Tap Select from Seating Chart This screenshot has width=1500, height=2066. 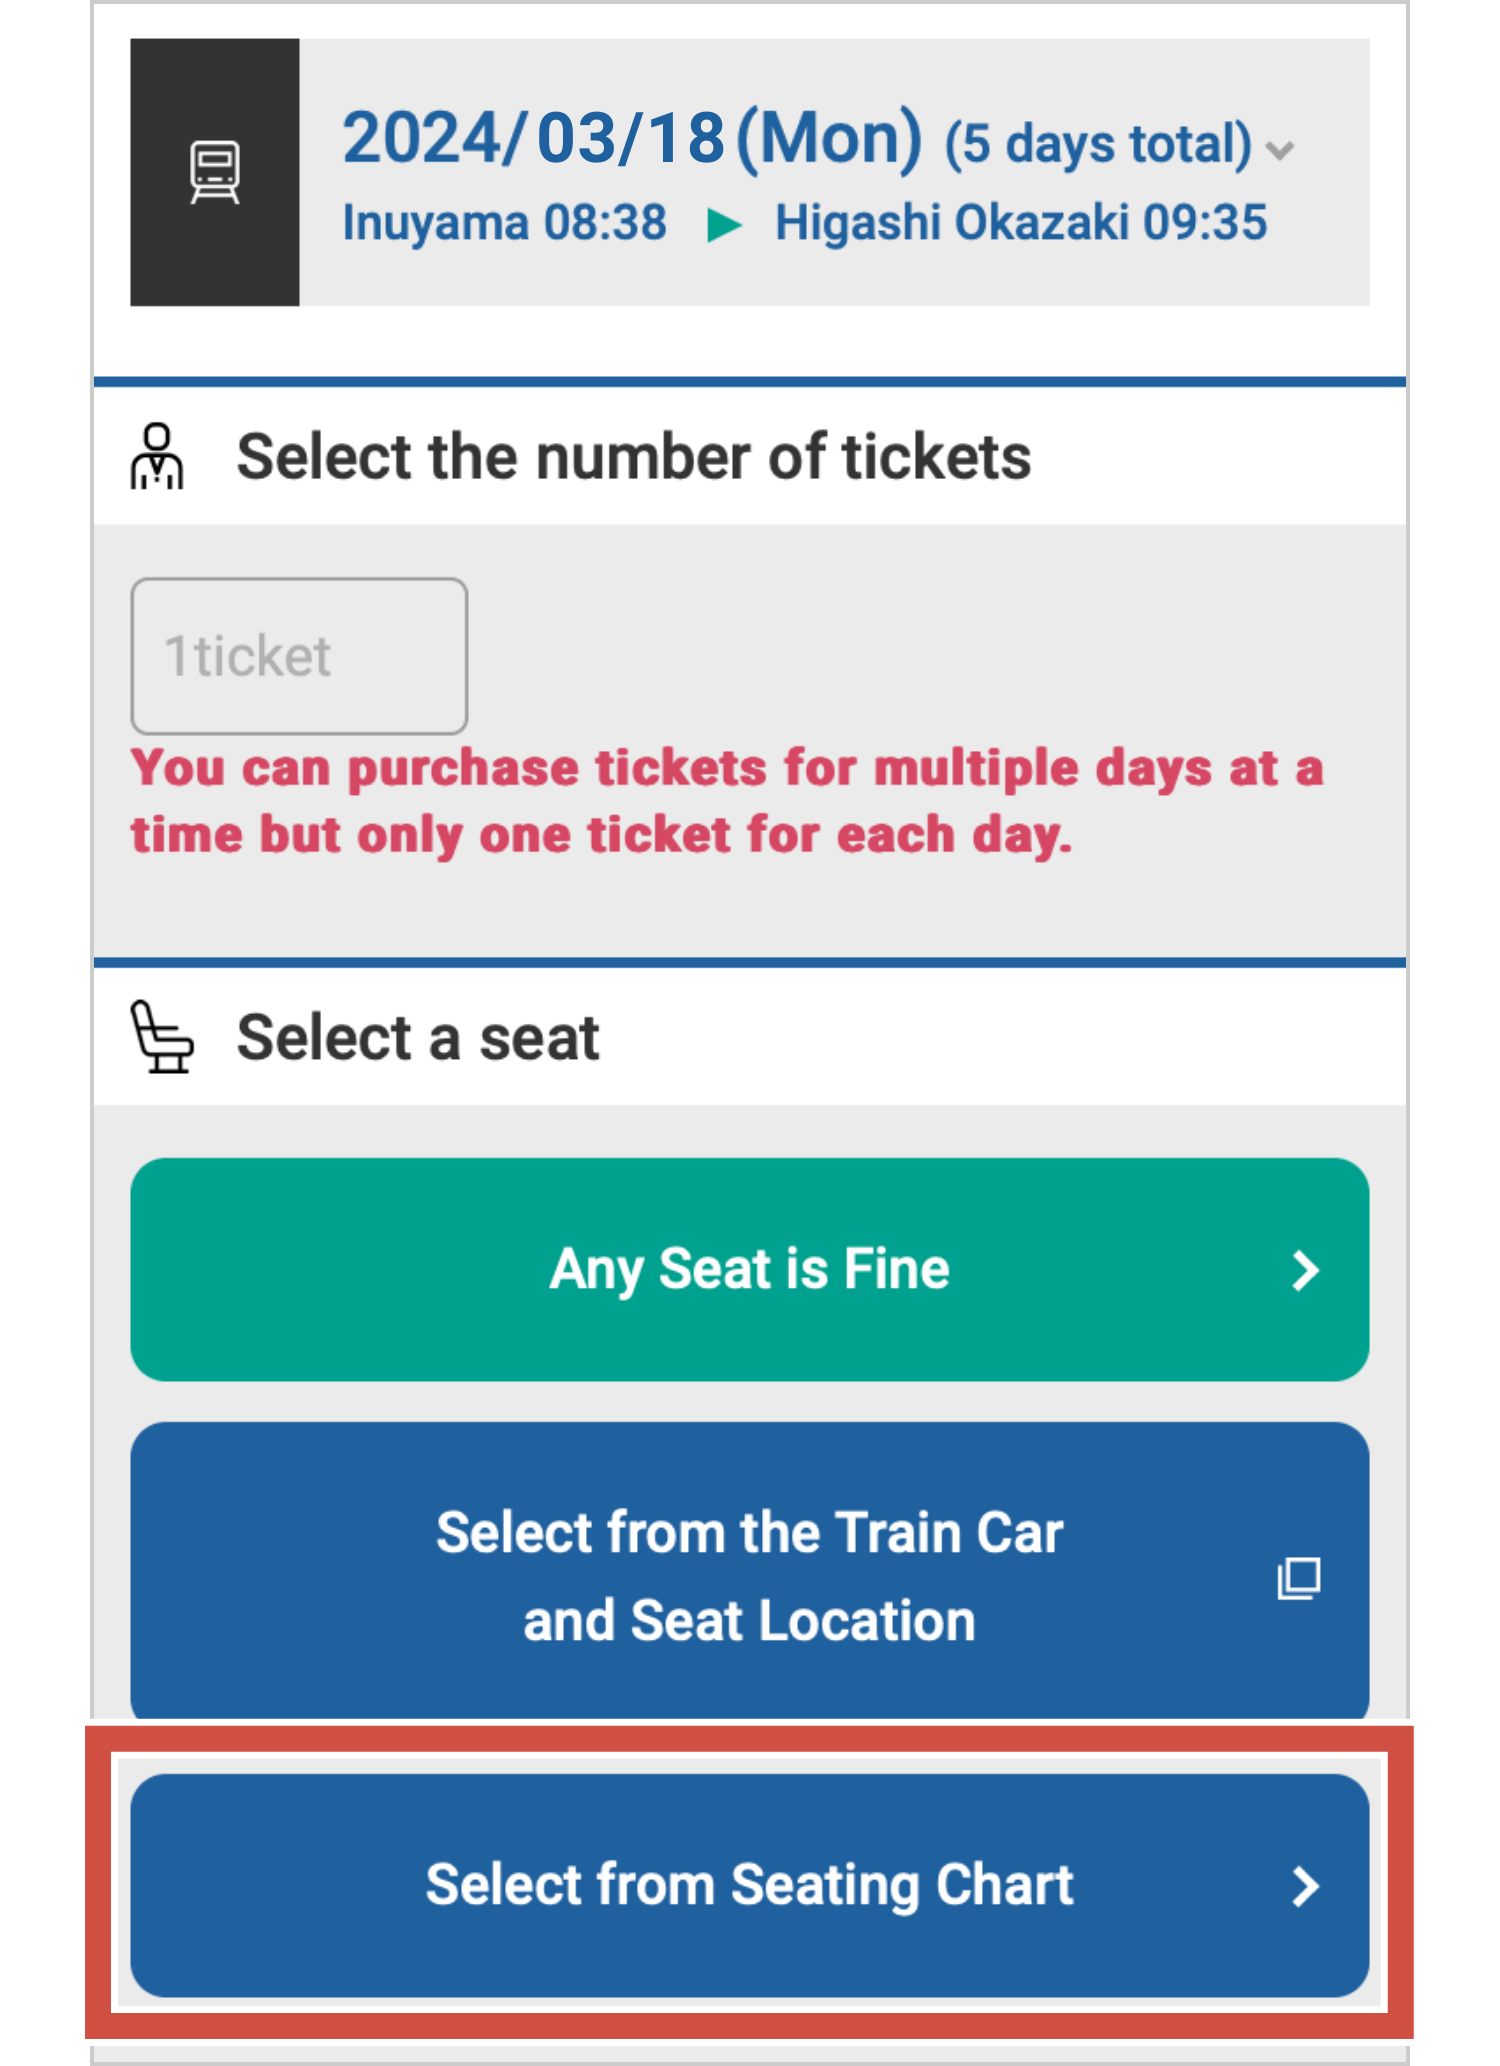749,1886
